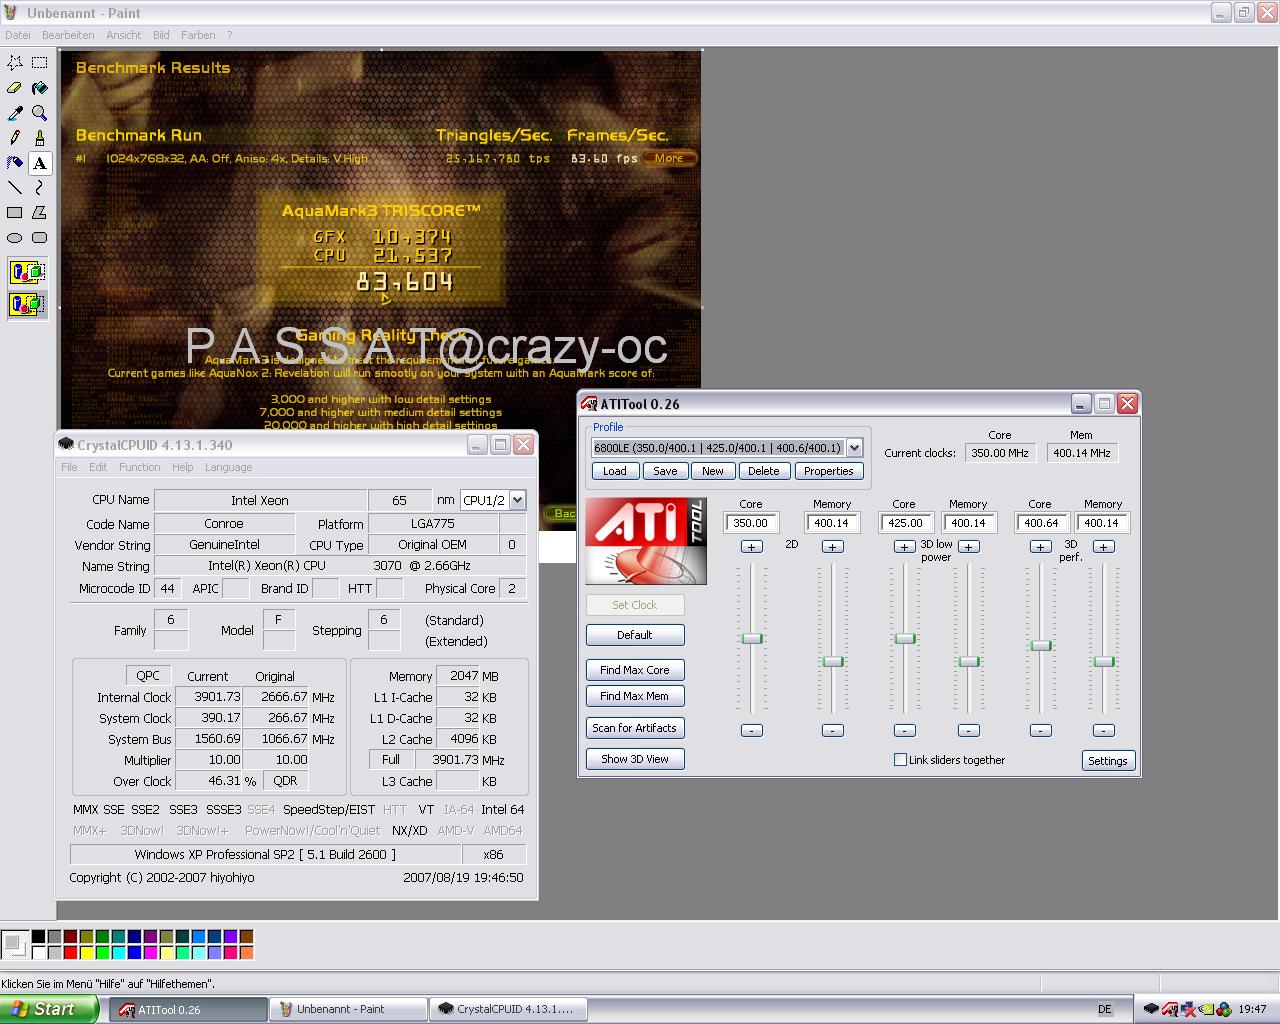
Task: Click the Save profile button
Action: tap(665, 471)
